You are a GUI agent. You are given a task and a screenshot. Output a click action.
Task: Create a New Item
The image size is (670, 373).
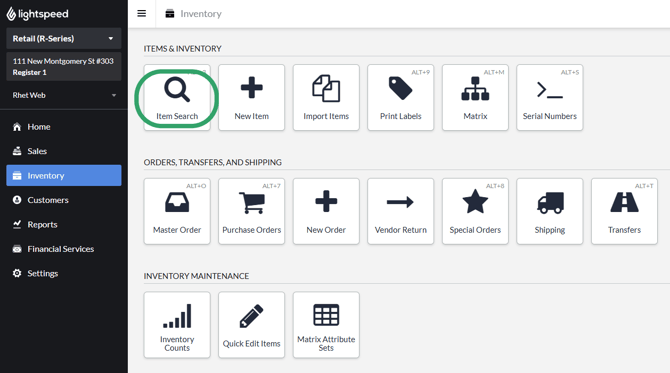click(251, 97)
